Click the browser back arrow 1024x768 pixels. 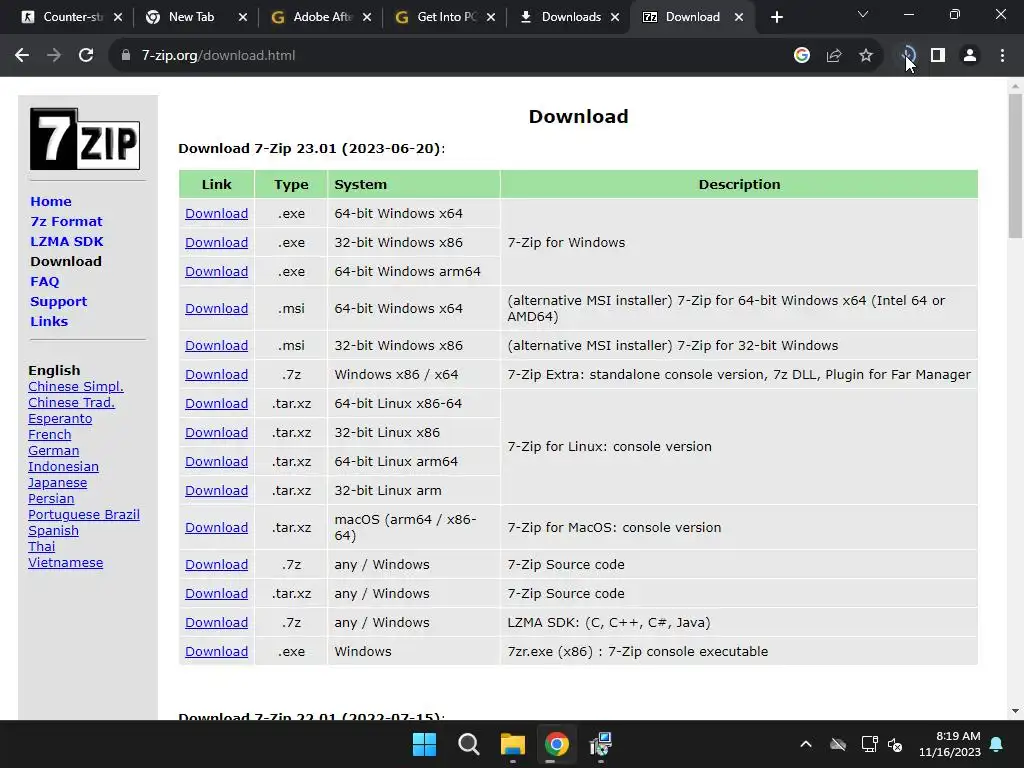click(x=22, y=56)
